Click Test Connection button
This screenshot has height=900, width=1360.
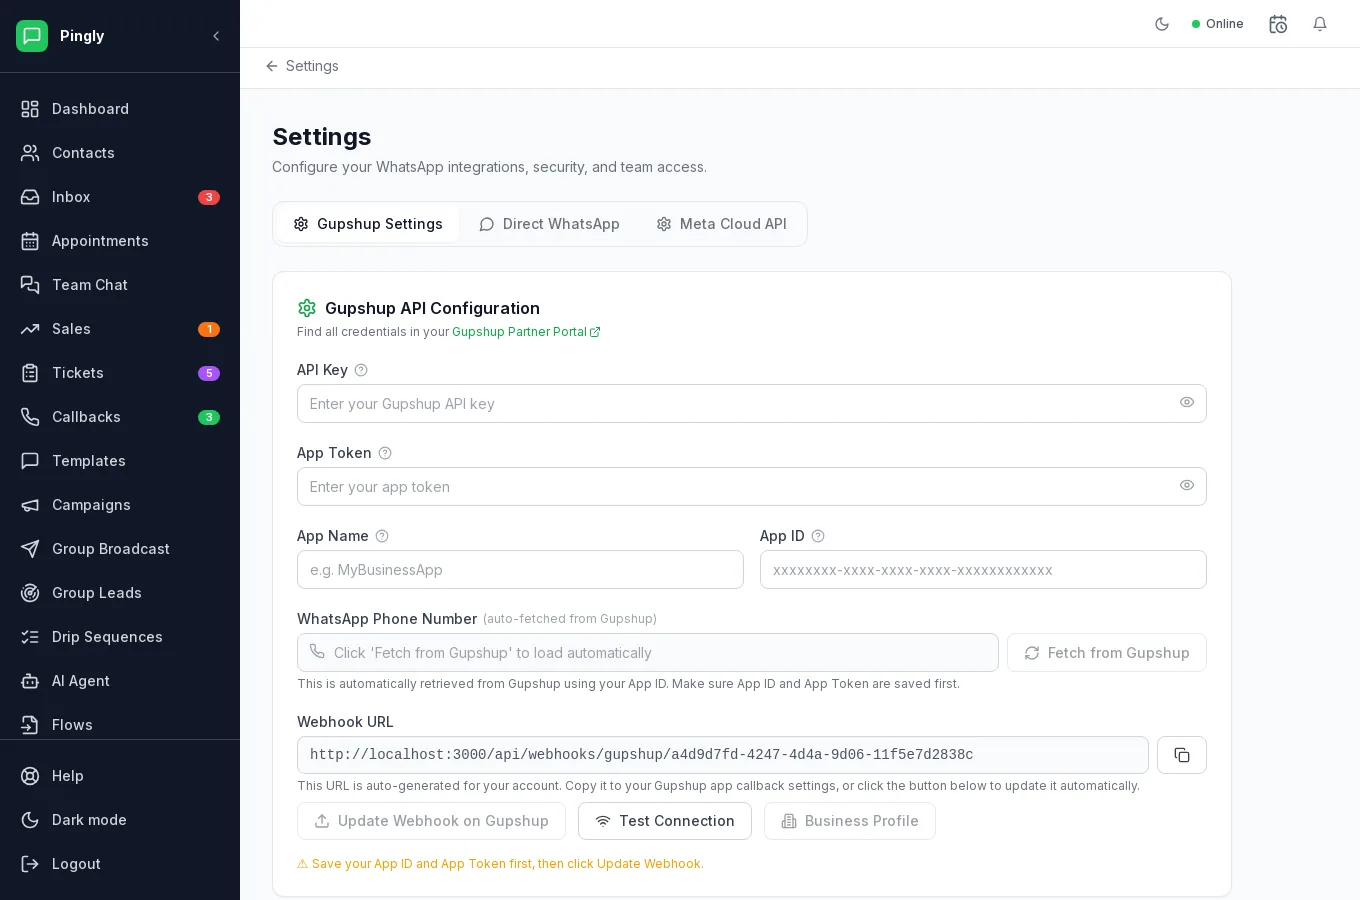click(665, 821)
